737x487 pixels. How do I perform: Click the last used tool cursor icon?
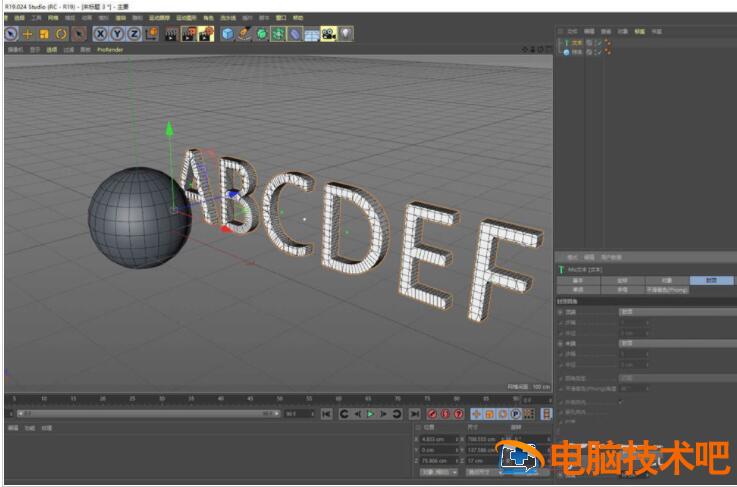pyautogui.click(x=79, y=34)
